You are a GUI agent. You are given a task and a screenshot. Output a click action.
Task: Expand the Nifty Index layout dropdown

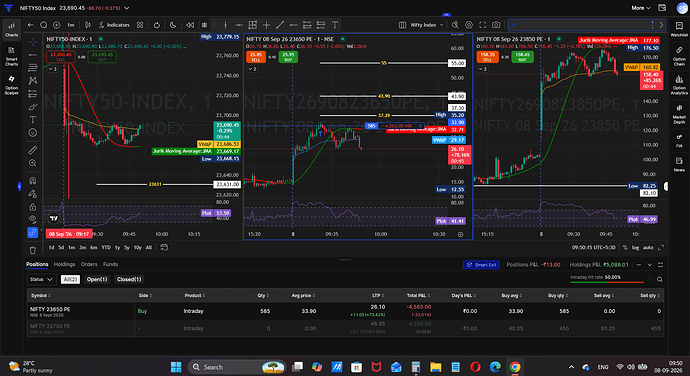(x=422, y=25)
